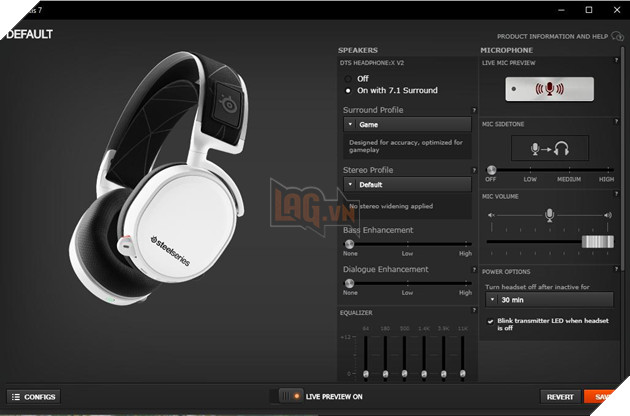Click the help mark next to Surround Profile
Image resolution: width=630 pixels, height=416 pixels.
(x=474, y=110)
